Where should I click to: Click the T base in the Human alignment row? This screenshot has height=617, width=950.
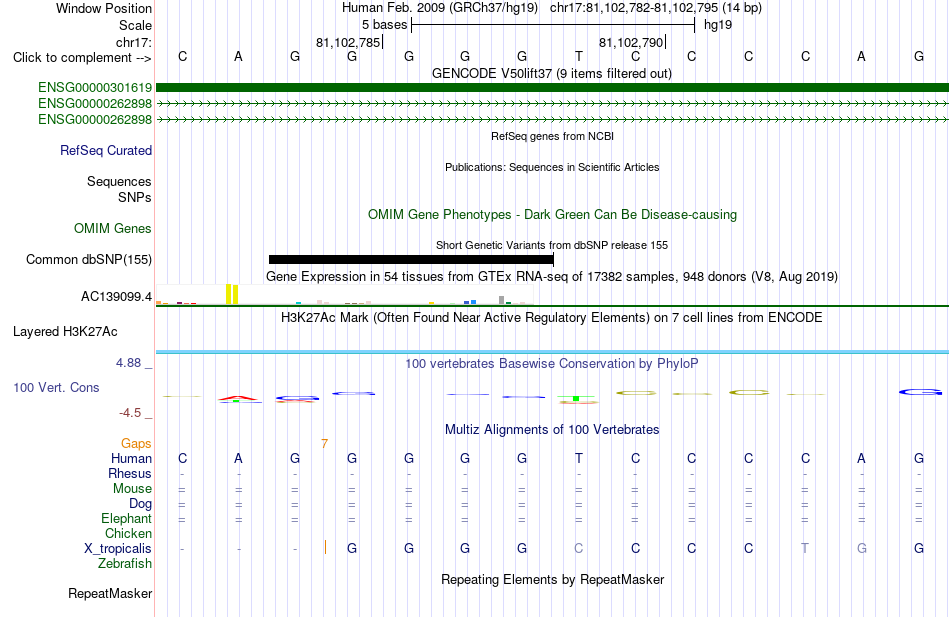pyautogui.click(x=579, y=458)
